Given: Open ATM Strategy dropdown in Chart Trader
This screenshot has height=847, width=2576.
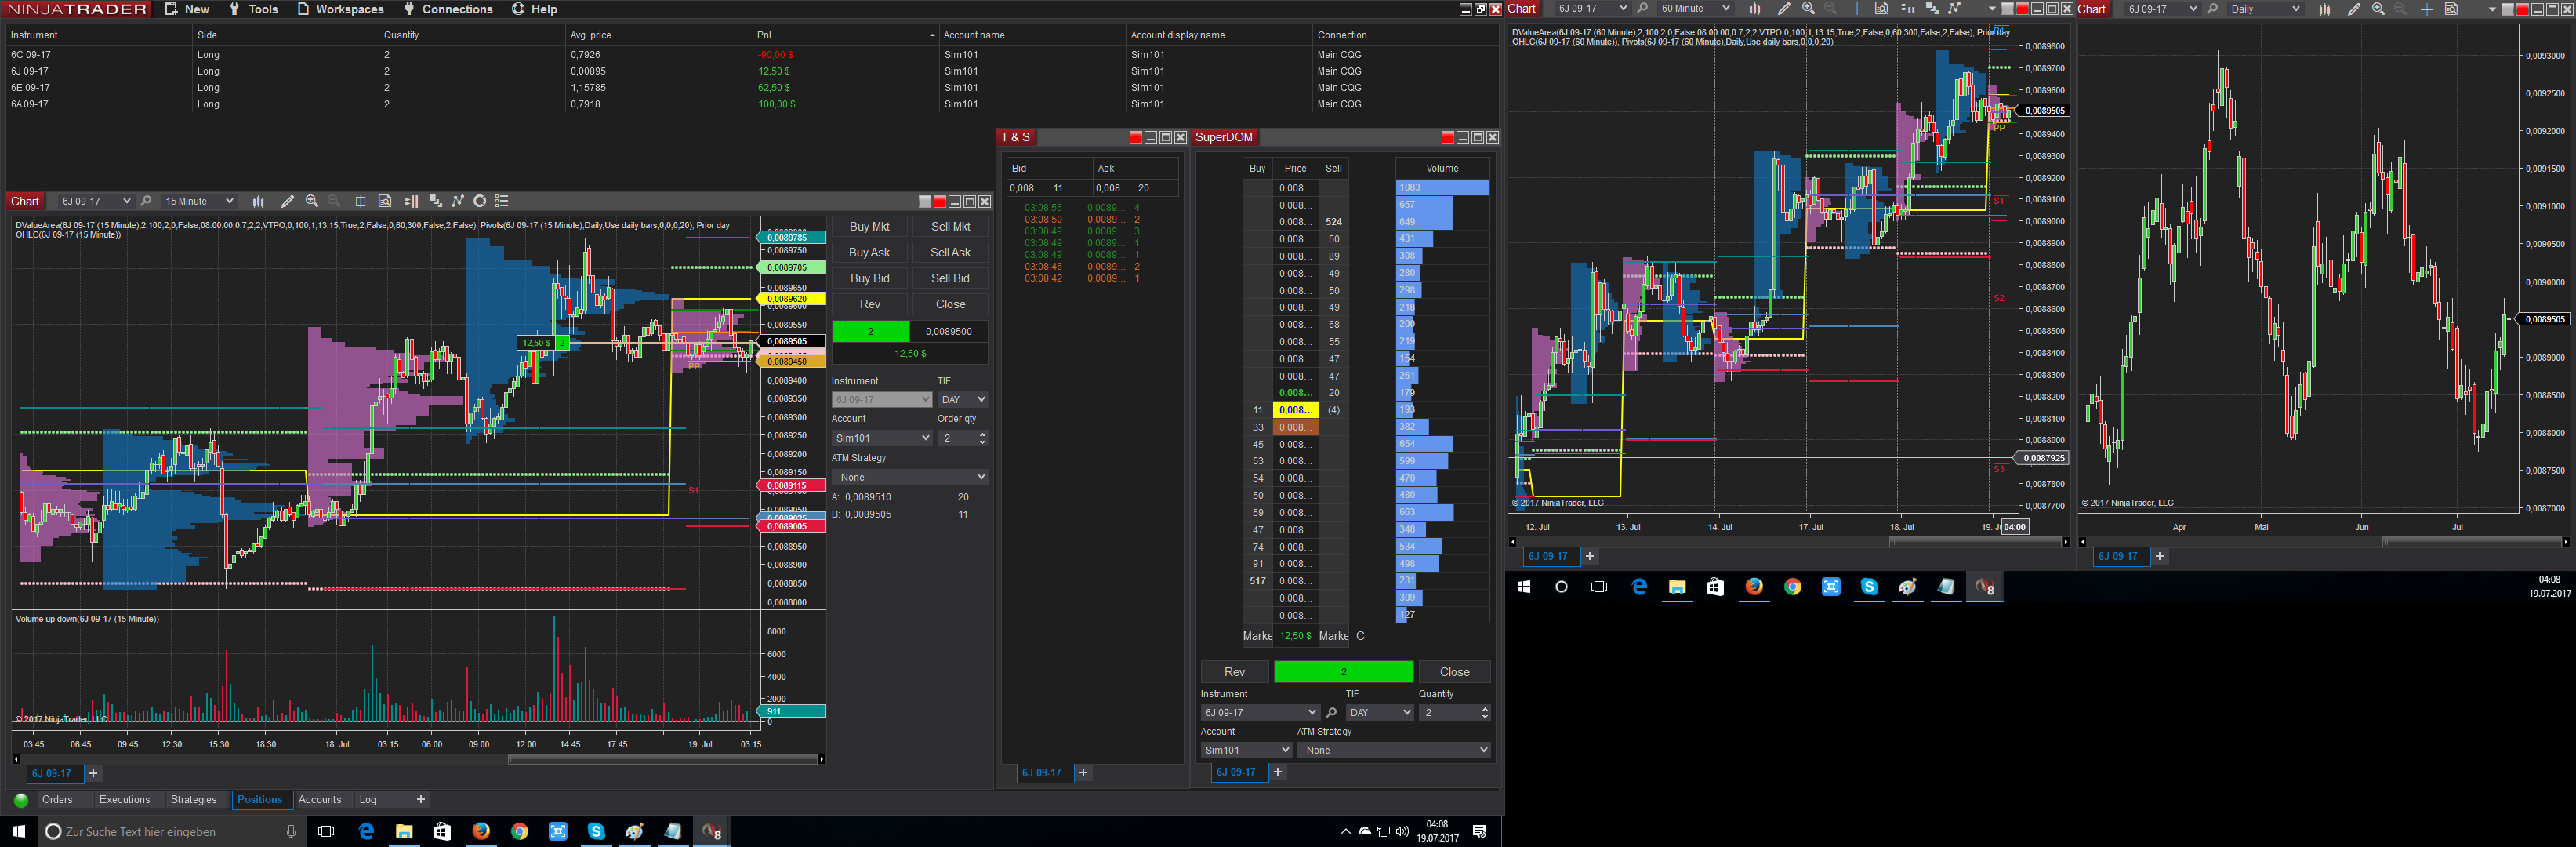Looking at the screenshot, I should point(910,477).
